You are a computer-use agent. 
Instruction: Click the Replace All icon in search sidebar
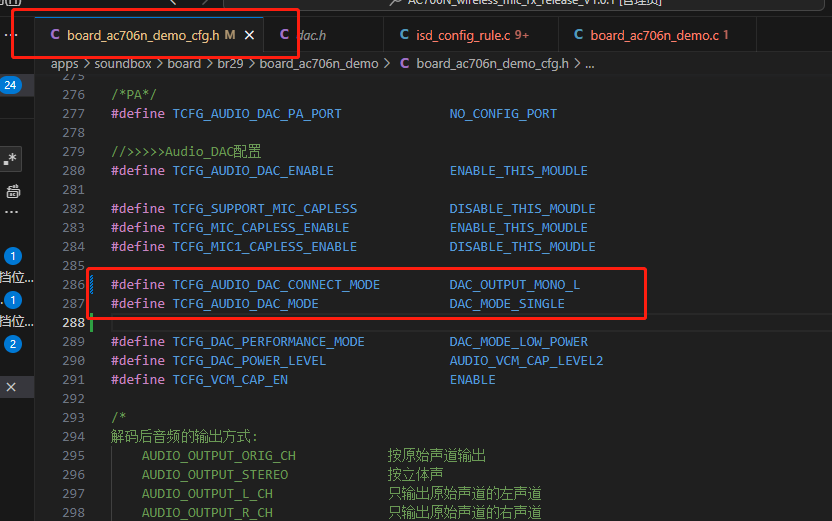pyautogui.click(x=13, y=191)
